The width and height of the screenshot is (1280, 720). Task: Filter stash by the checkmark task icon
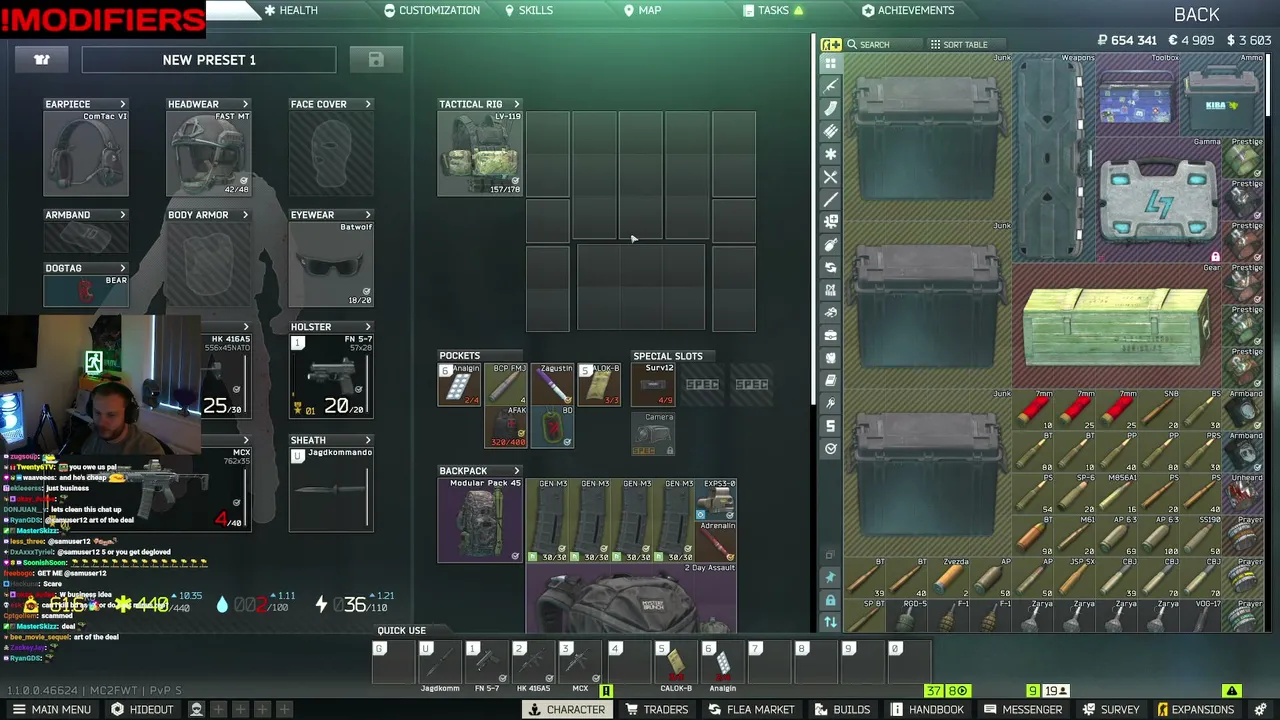click(830, 449)
